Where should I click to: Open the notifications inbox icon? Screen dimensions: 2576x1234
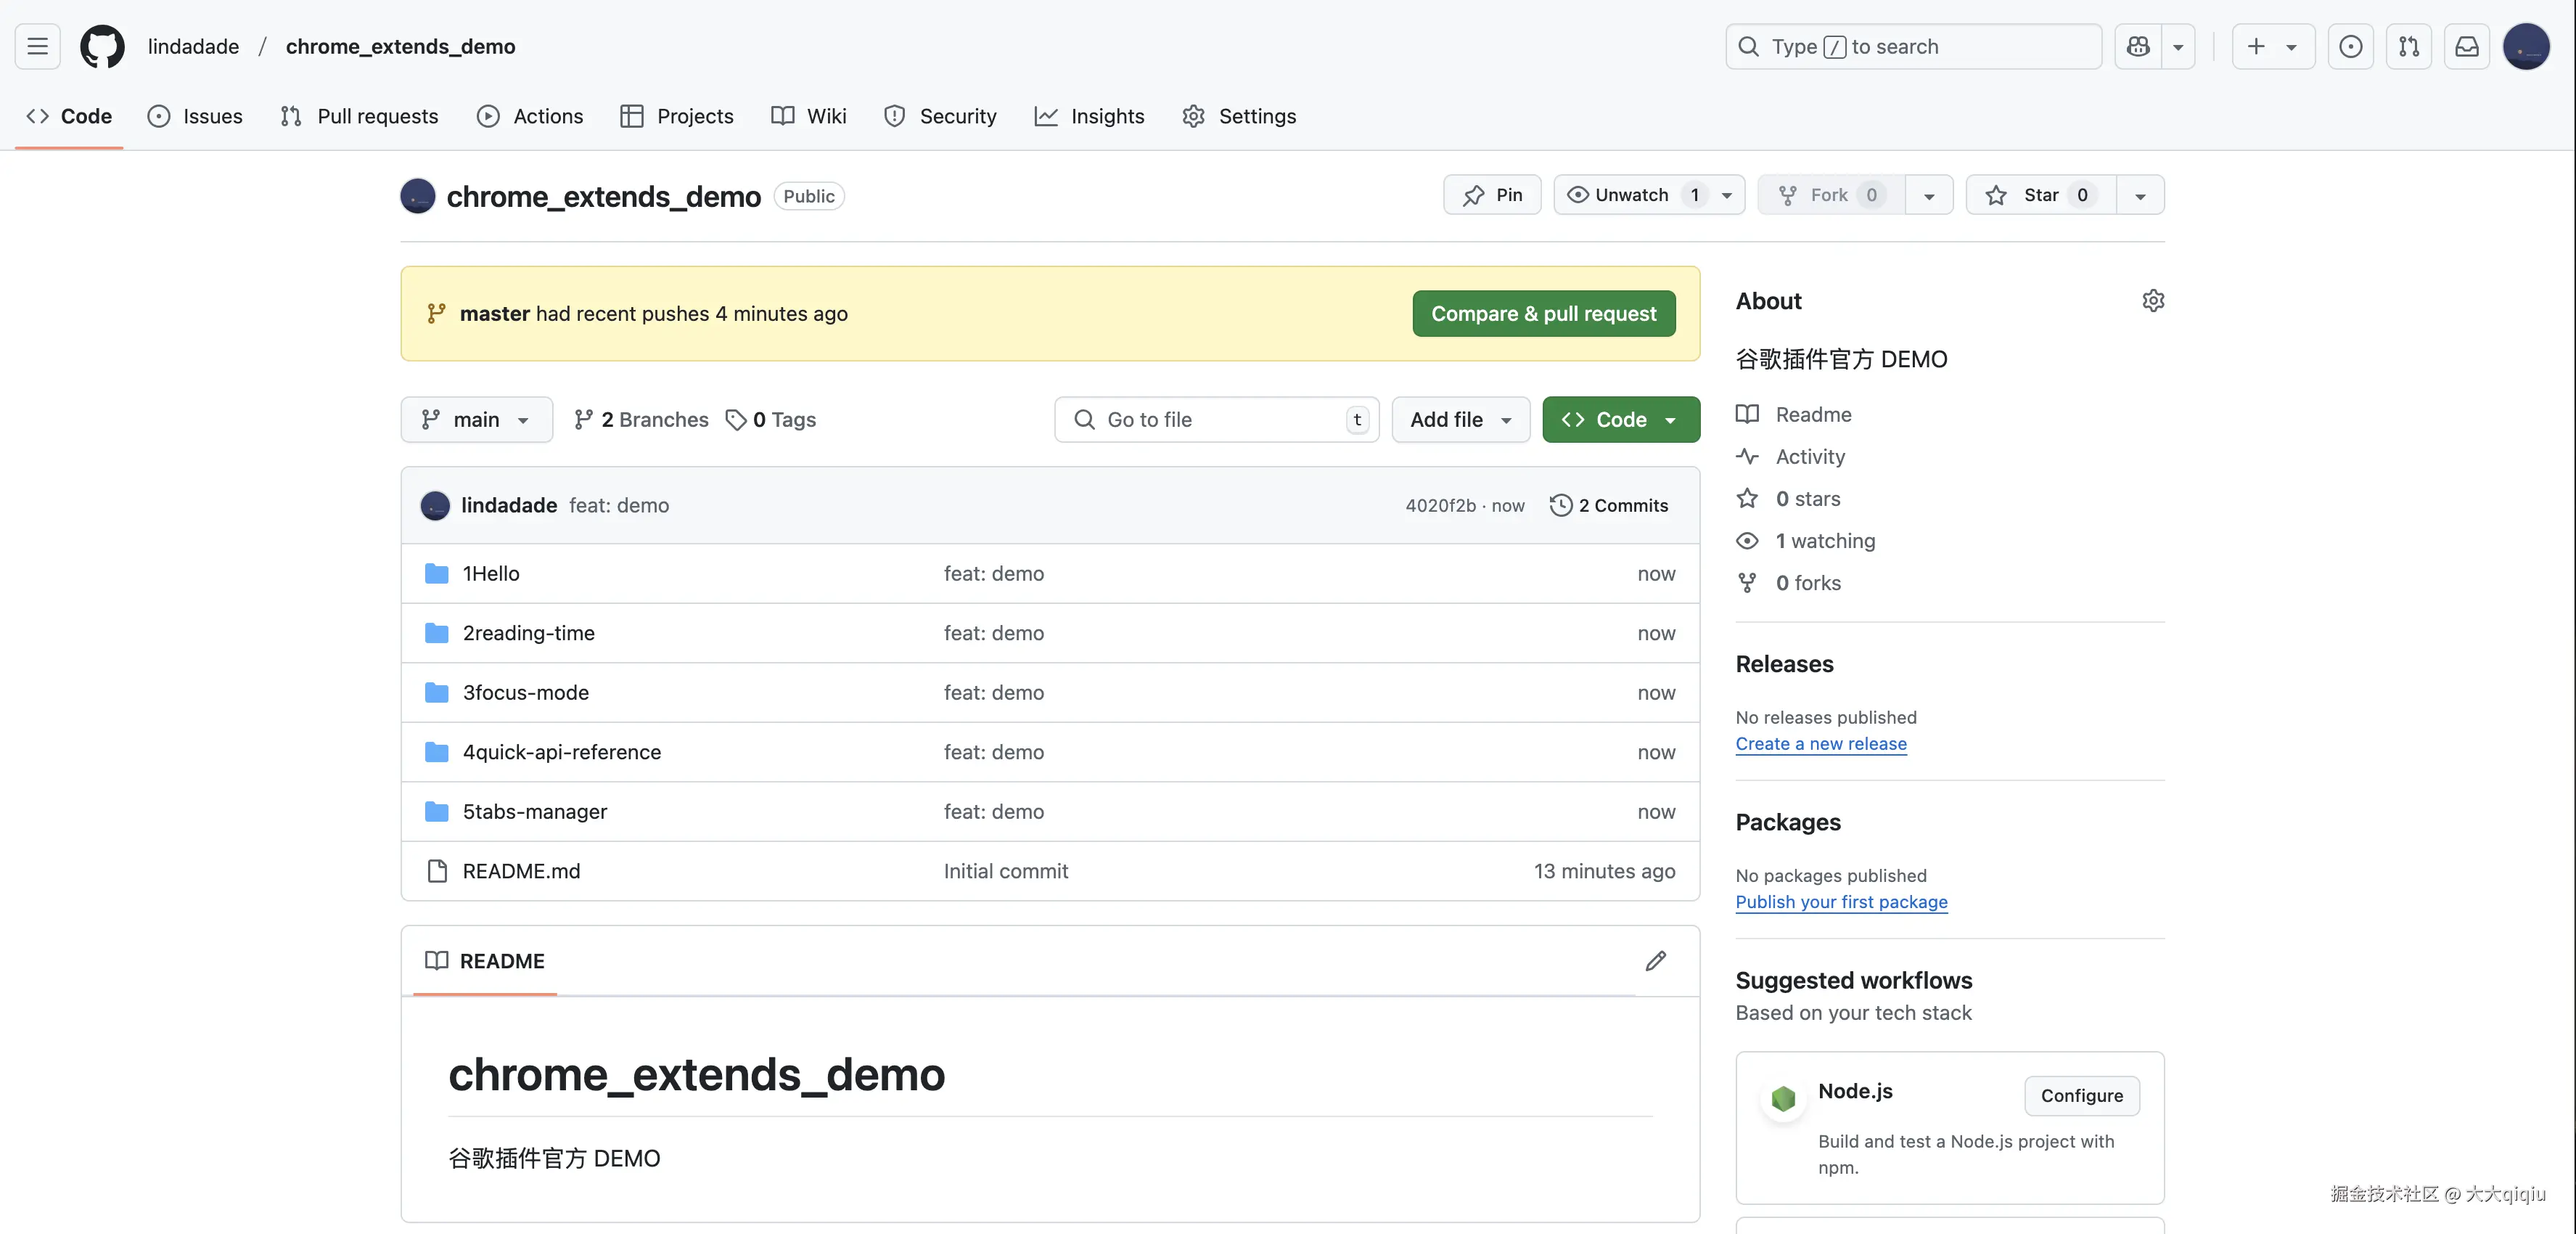coord(2466,46)
